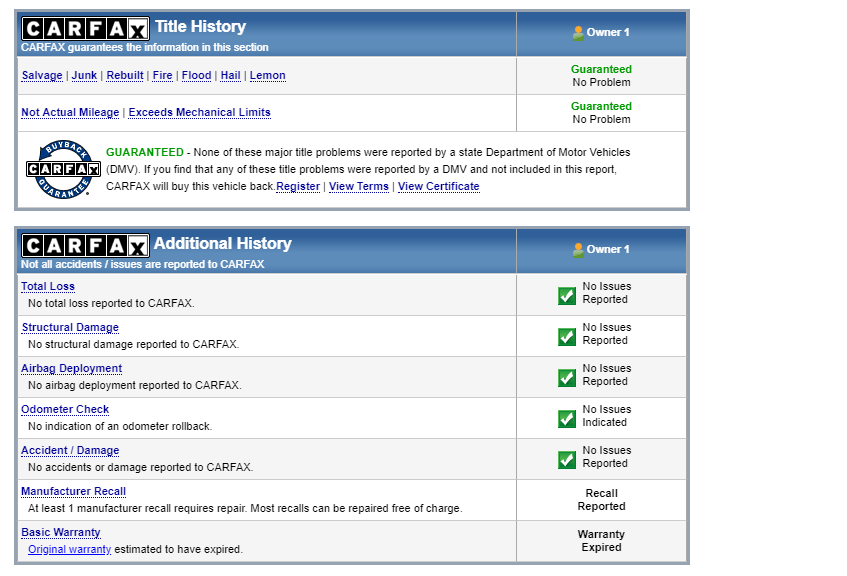Click the green checkmark for Total Loss
Image resolution: width=847 pixels, height=576 pixels.
tap(567, 296)
